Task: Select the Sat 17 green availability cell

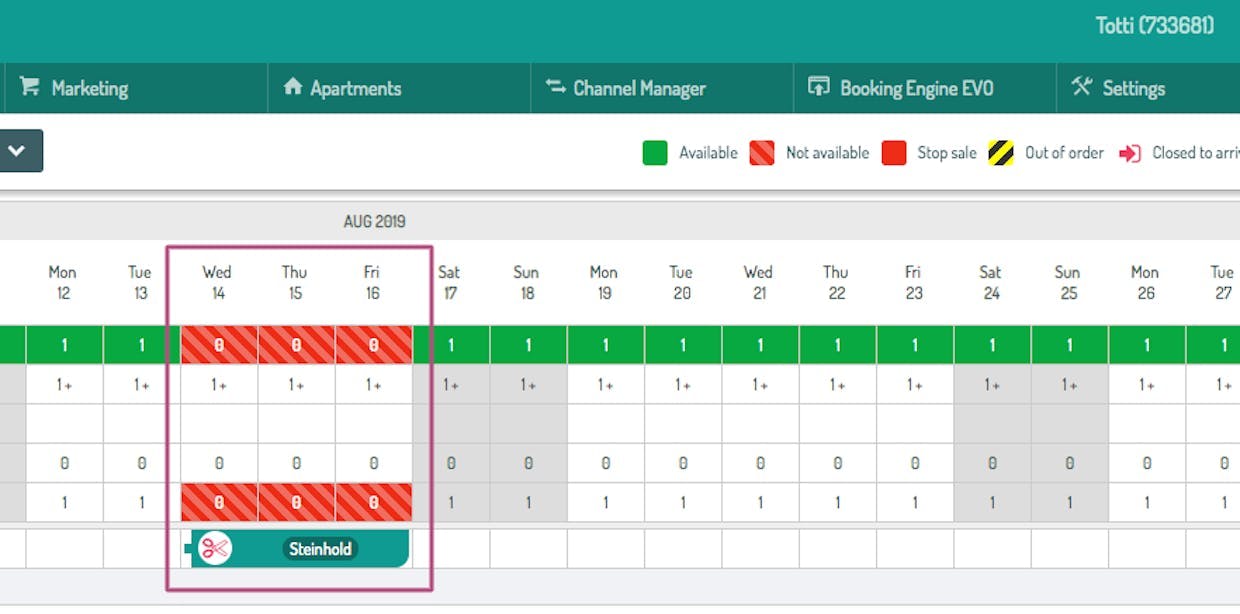Action: pyautogui.click(x=451, y=345)
